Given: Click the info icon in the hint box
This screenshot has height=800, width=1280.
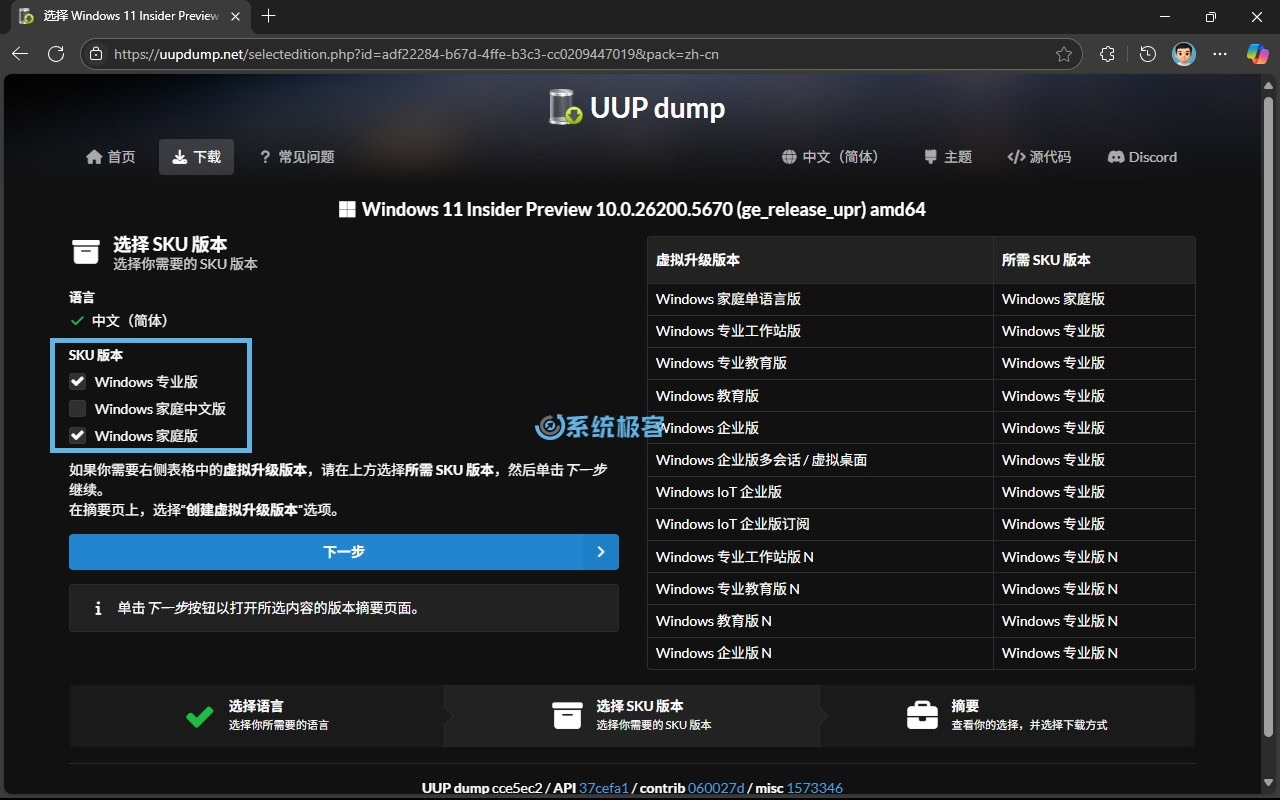Looking at the screenshot, I should pyautogui.click(x=97, y=608).
